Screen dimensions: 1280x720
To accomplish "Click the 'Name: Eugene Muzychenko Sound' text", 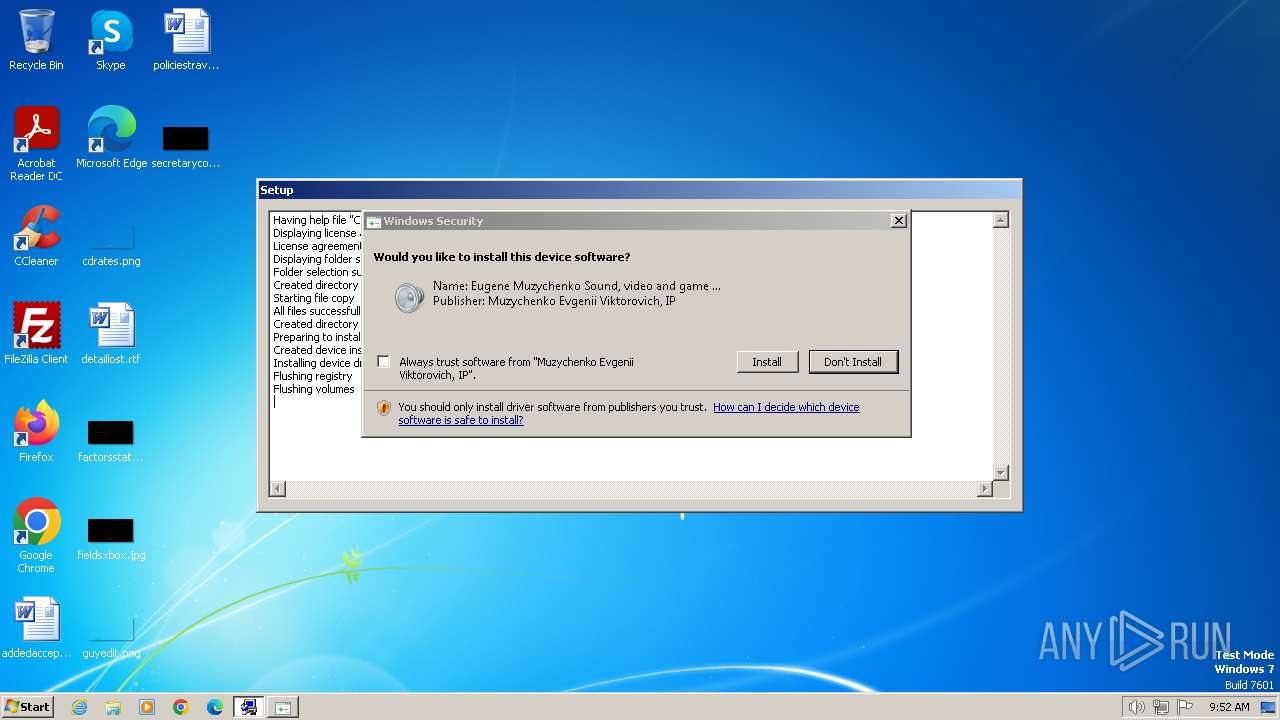I will tap(577, 286).
